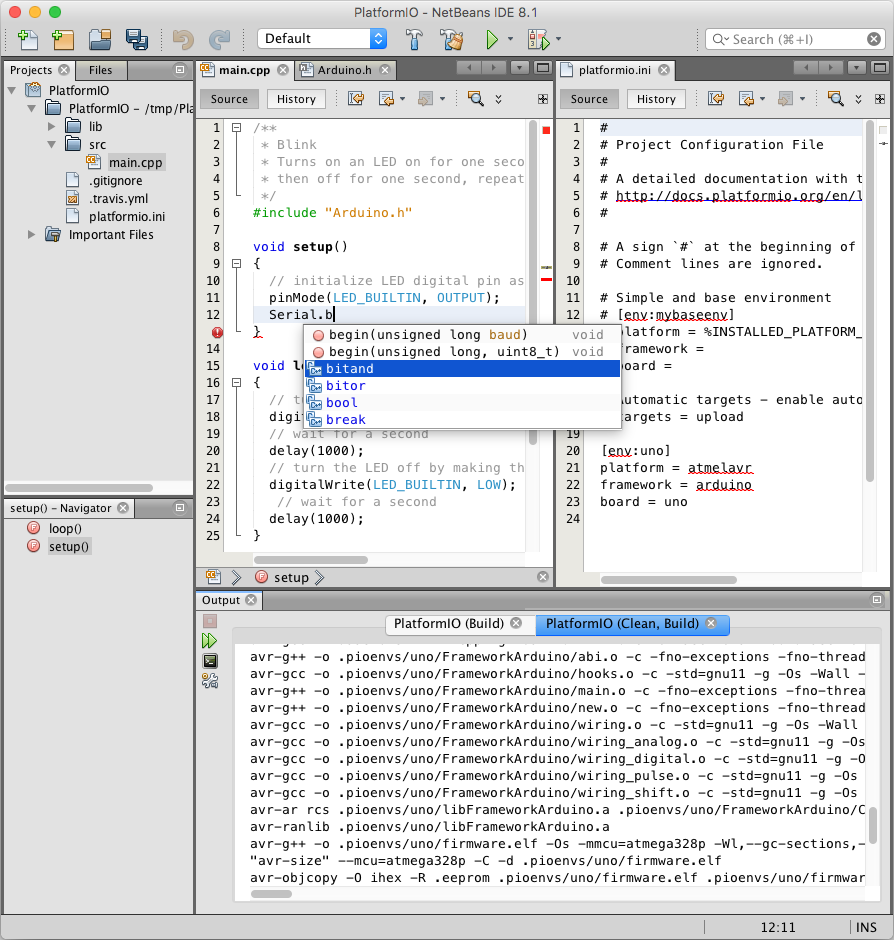The image size is (894, 940).
Task: Run the project with green play icon
Action: (491, 39)
